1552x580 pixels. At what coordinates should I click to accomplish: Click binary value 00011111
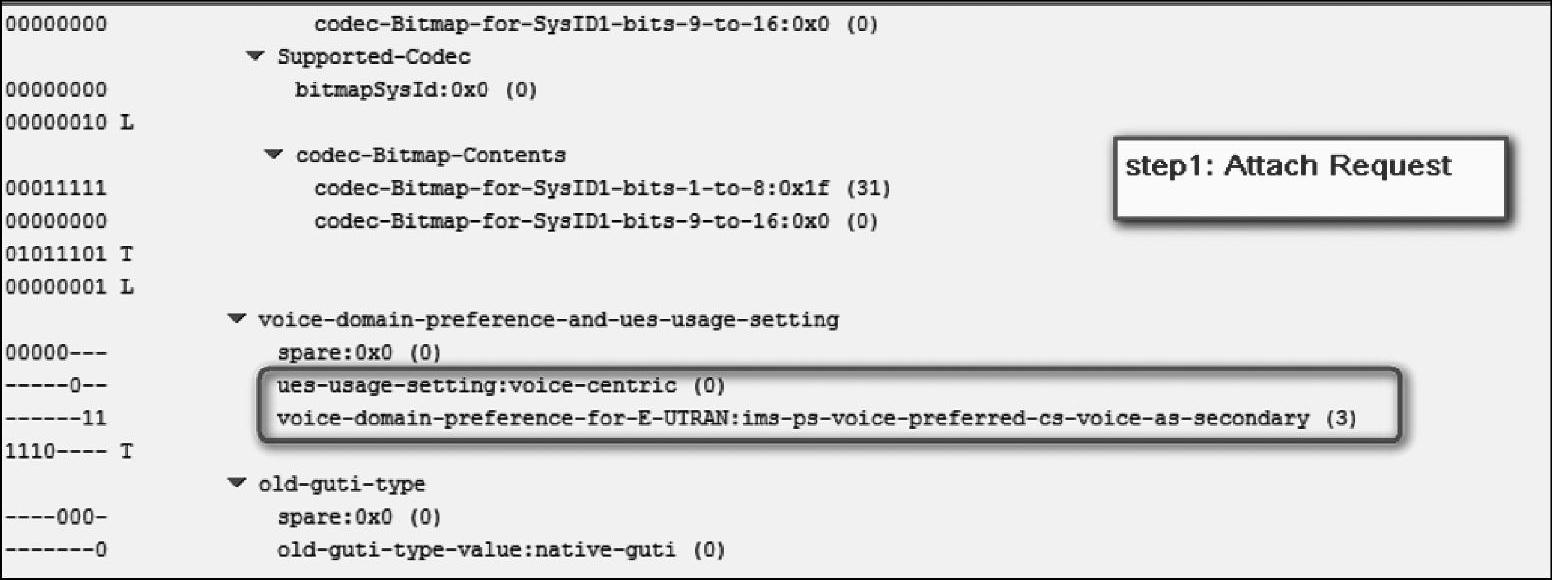[x=56, y=189]
